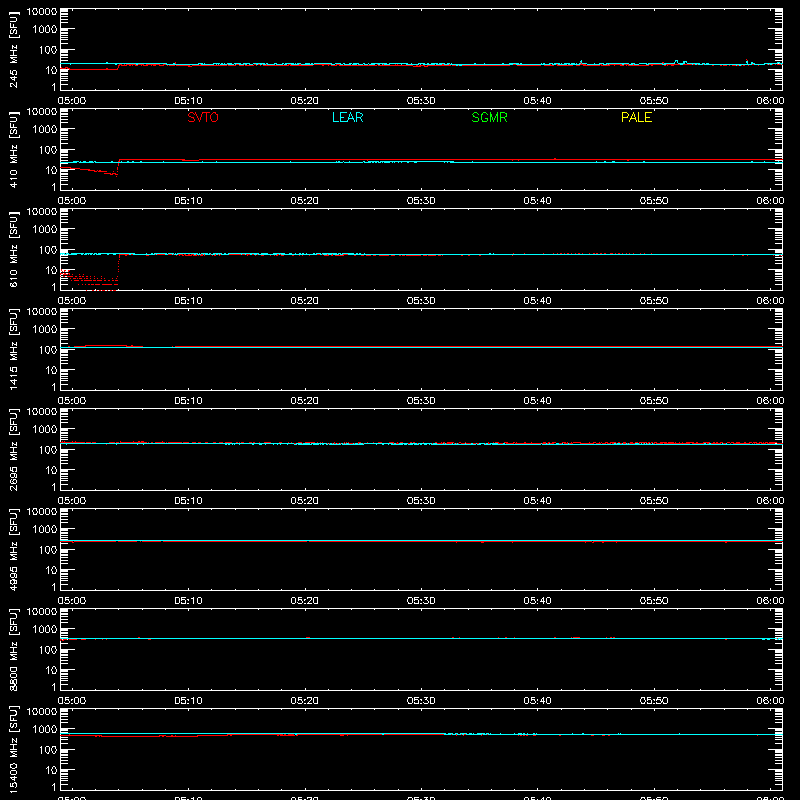Select the 15400 MHz [SFU] axis title
The image size is (800, 800).
(13, 749)
